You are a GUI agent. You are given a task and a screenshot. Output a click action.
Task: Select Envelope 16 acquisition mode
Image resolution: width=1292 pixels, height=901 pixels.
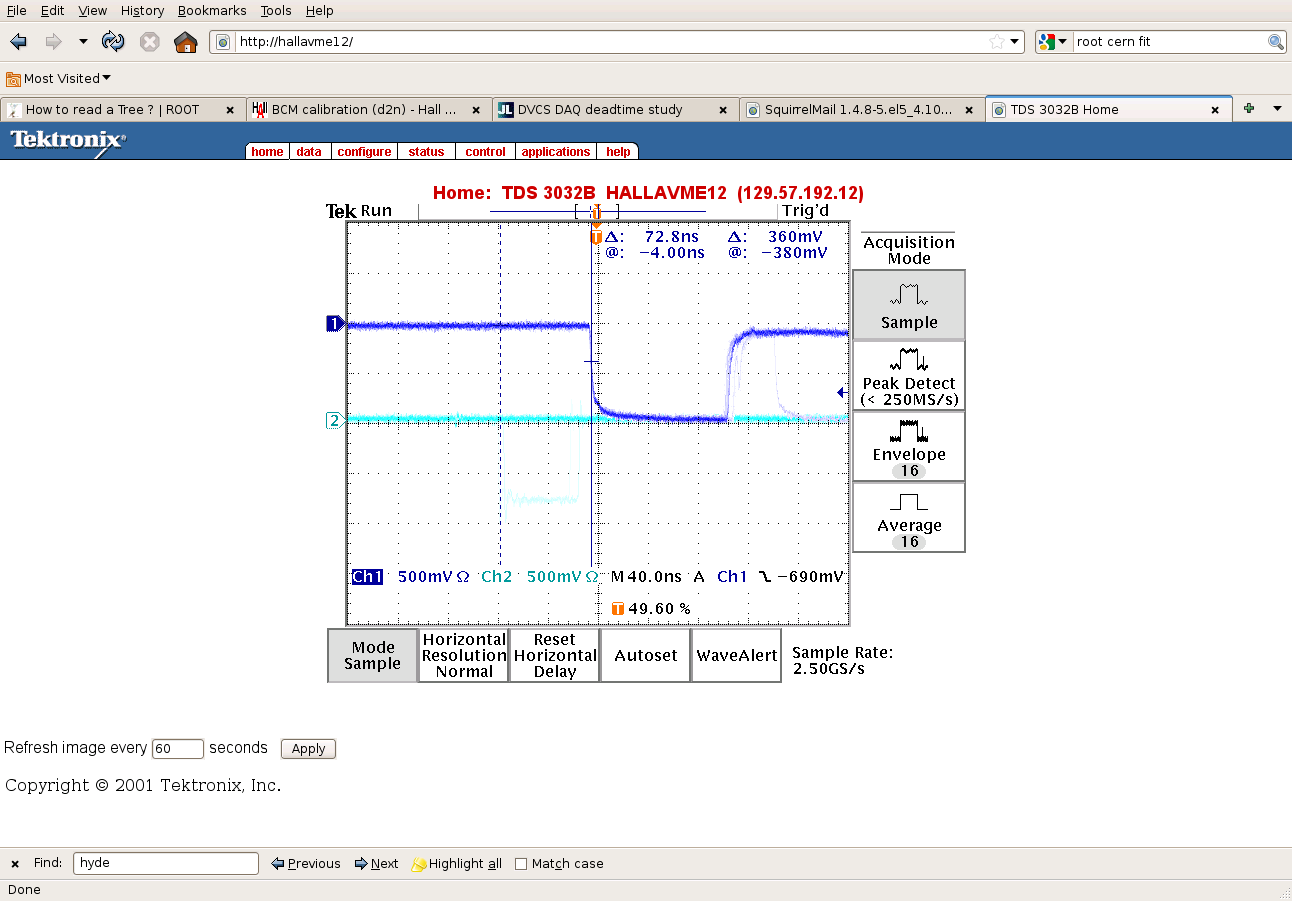coord(909,447)
